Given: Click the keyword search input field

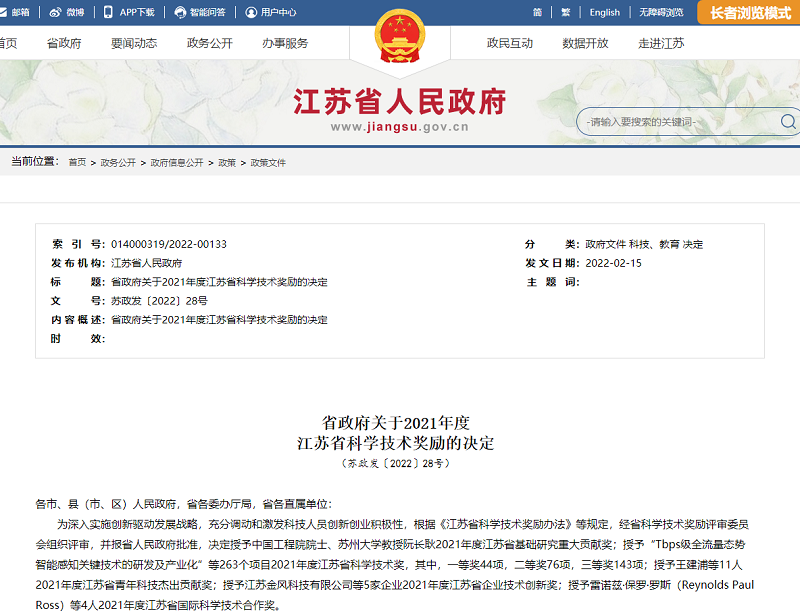Looking at the screenshot, I should pyautogui.click(x=675, y=122).
